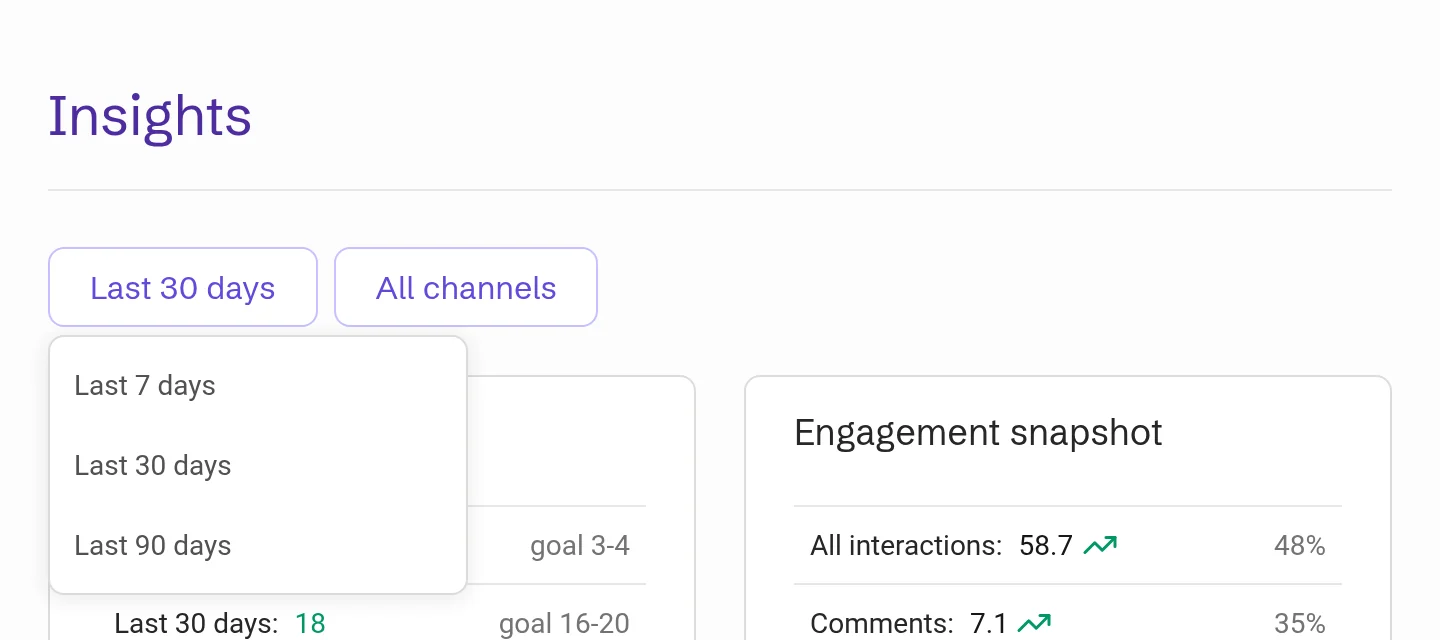This screenshot has height=640, width=1440.
Task: Click the trend arrow beside Comments
Action: click(1035, 625)
